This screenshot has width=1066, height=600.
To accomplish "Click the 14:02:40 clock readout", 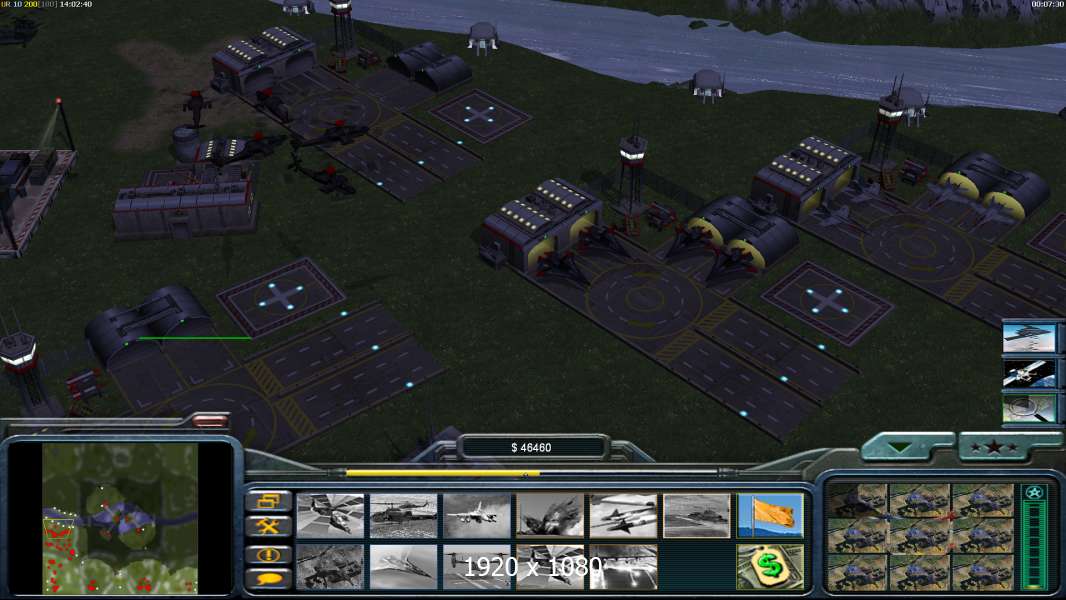I will click(x=75, y=4).
